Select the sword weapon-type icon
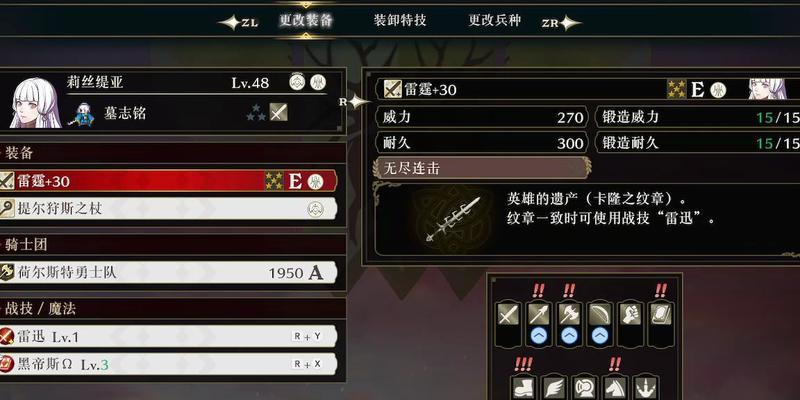The width and height of the screenshot is (800, 400). (508, 314)
